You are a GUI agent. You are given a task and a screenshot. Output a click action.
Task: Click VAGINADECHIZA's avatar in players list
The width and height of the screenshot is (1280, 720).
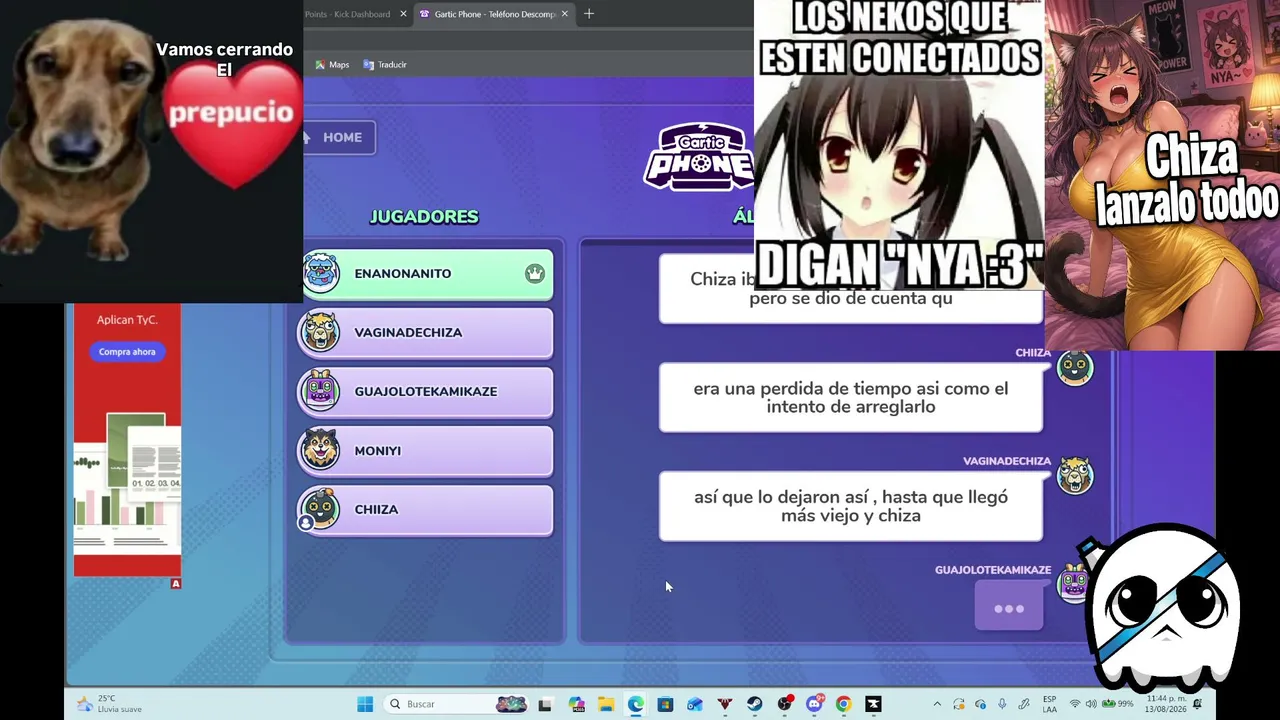[x=321, y=332]
